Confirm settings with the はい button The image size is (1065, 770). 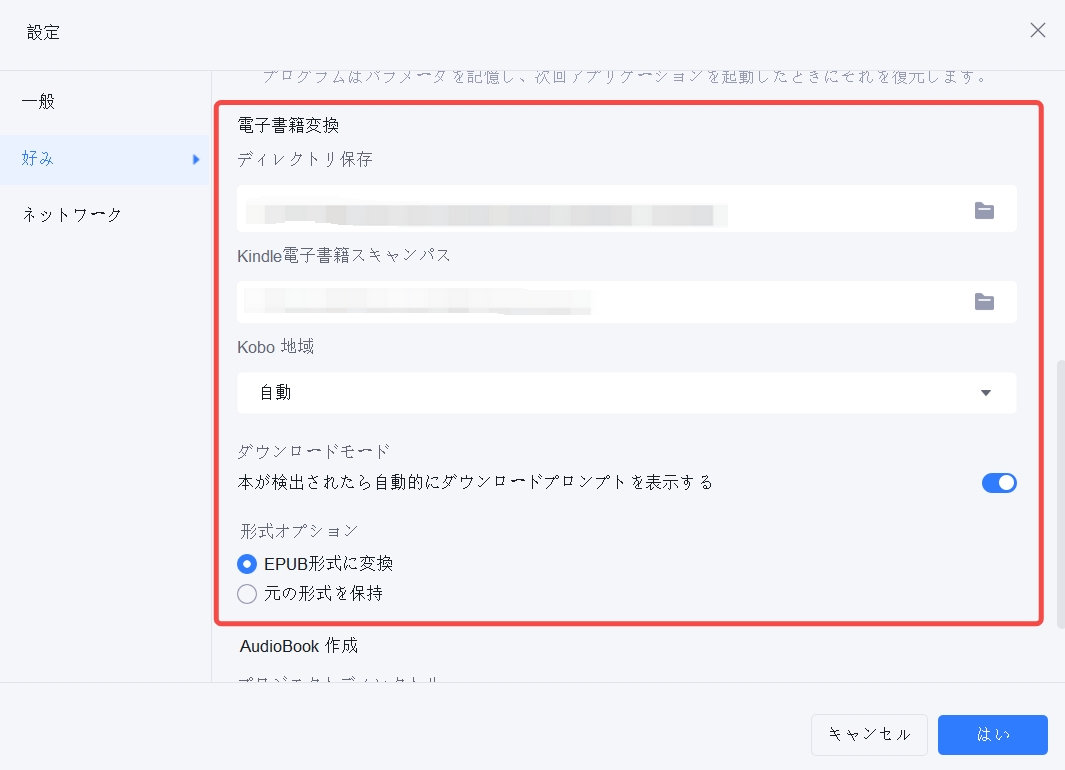(992, 734)
